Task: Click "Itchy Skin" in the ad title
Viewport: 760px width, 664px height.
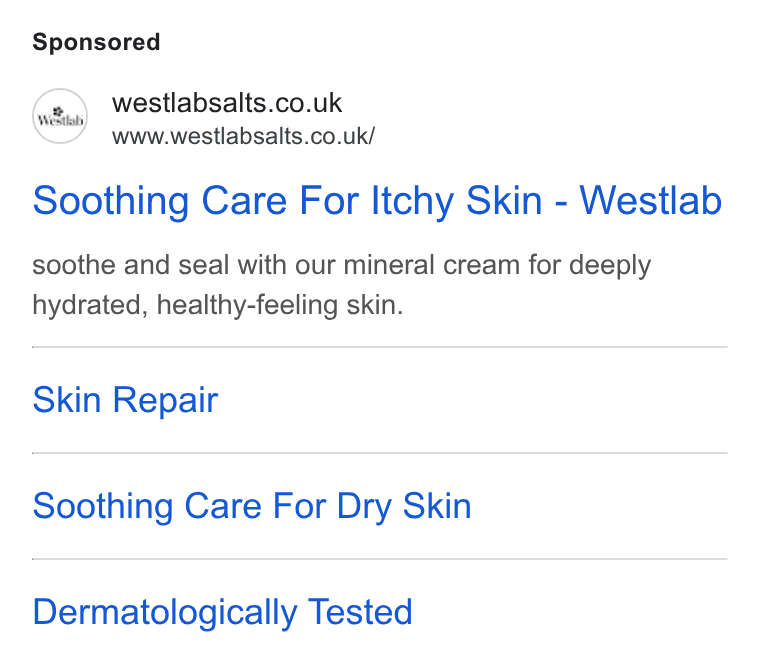Action: 456,202
